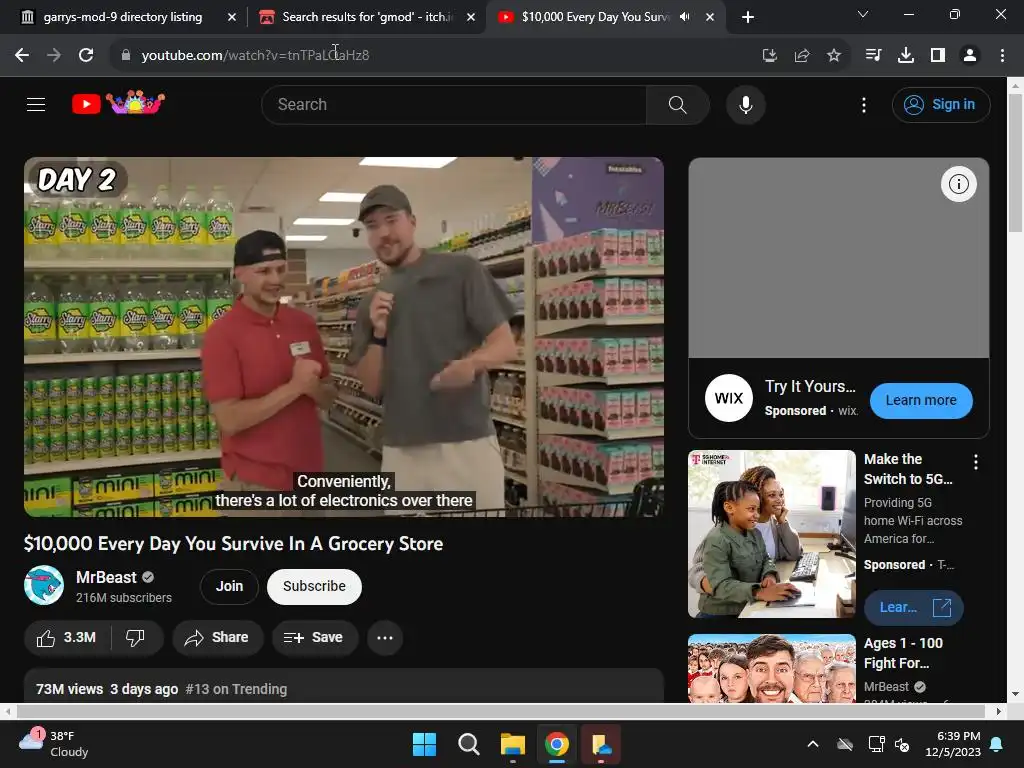1024x768 pixels.
Task: Close the garrys-mod-9 tab
Action: click(x=232, y=18)
